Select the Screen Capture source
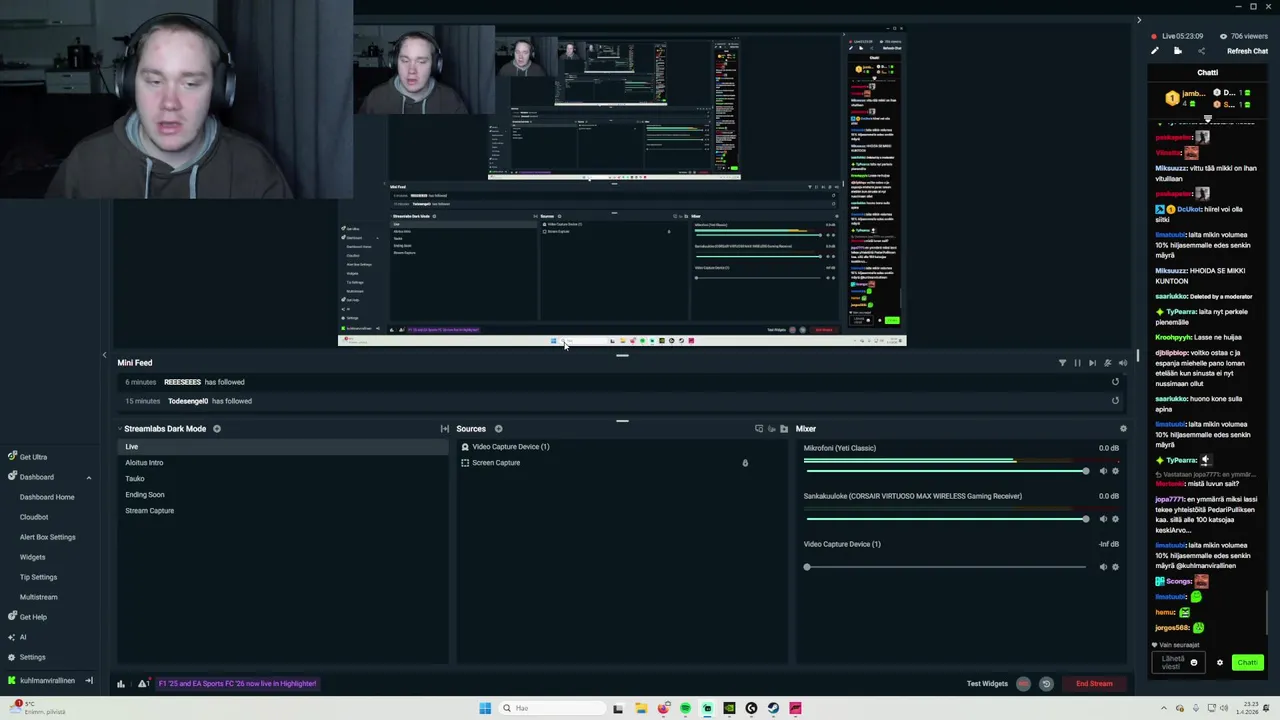This screenshot has height=720, width=1280. [x=622, y=463]
